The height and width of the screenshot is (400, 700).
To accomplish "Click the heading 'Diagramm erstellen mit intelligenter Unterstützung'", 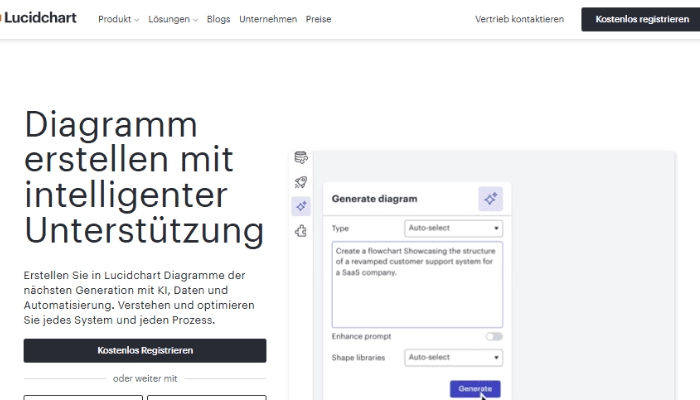I will pos(144,177).
